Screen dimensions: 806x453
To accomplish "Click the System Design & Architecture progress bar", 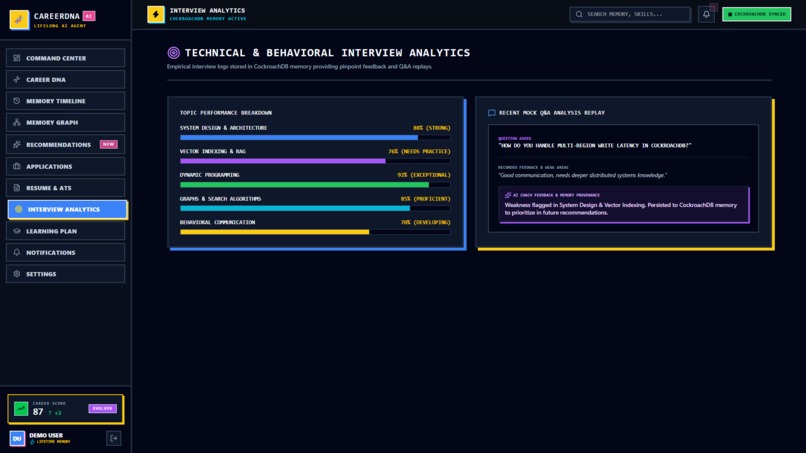I will [x=315, y=138].
